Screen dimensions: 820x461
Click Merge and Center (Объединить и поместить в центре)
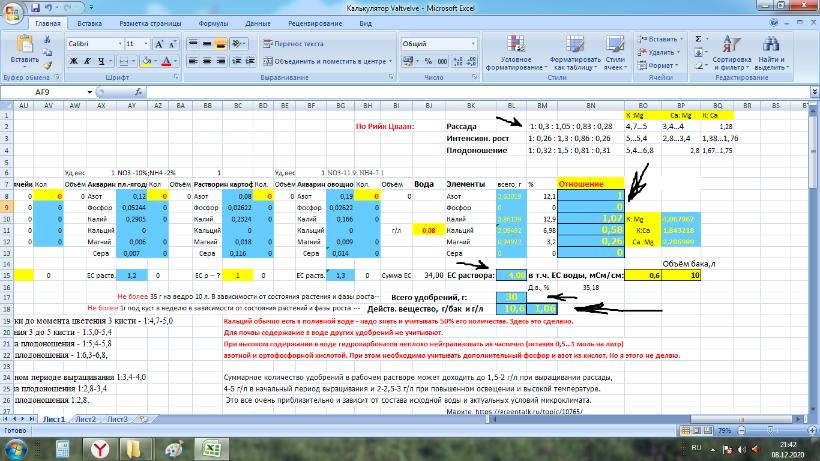point(325,61)
